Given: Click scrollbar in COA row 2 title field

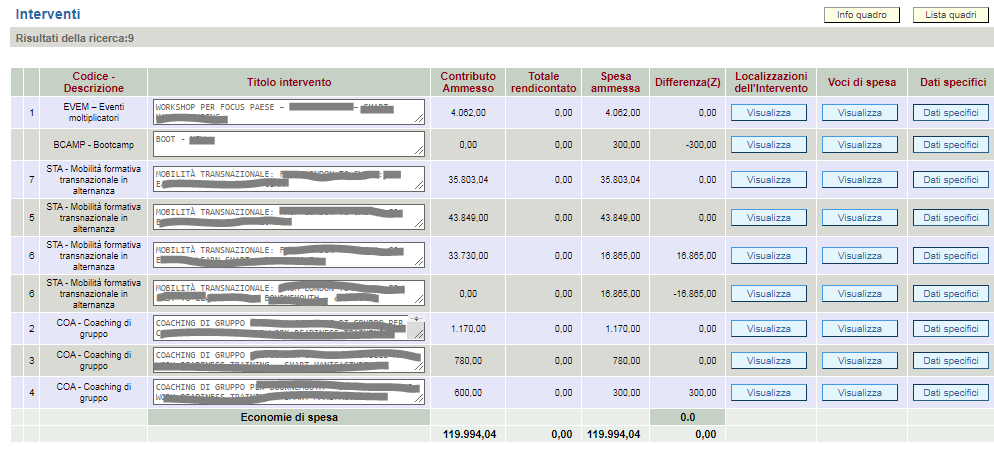Looking at the screenshot, I should [x=417, y=327].
